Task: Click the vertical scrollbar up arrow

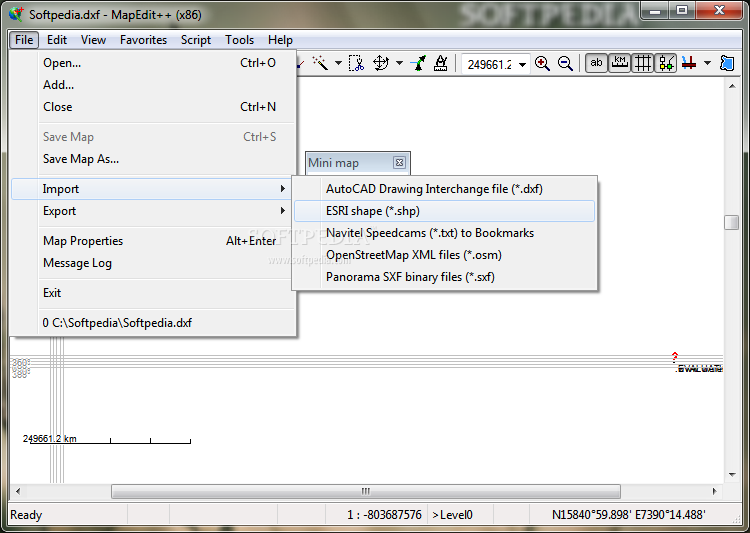Action: pyautogui.click(x=732, y=86)
